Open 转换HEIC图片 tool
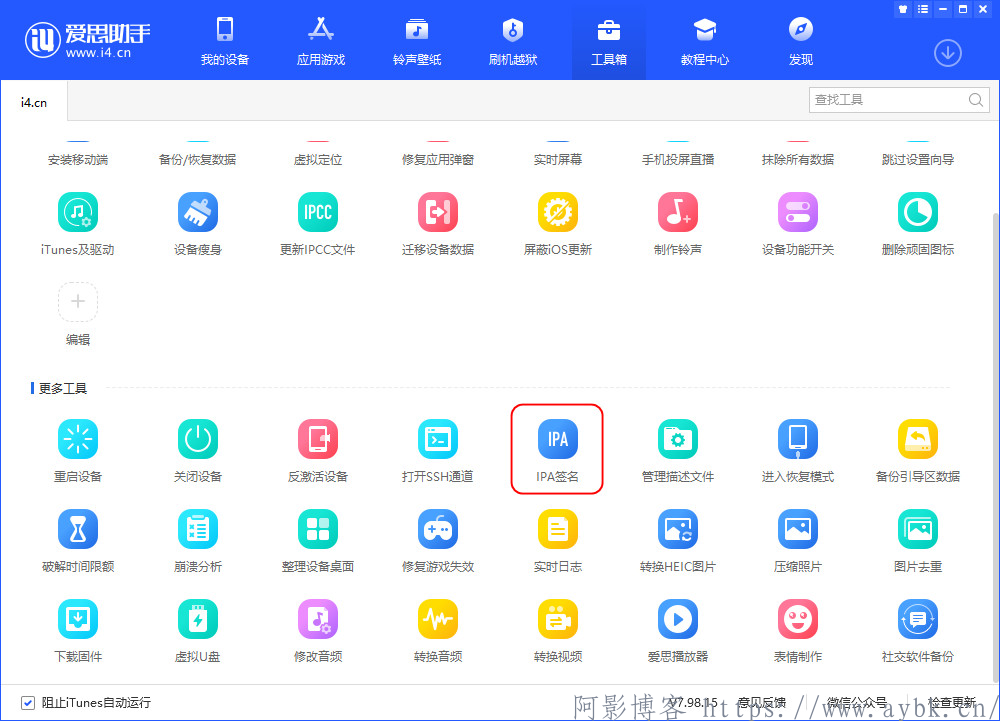 click(677, 530)
